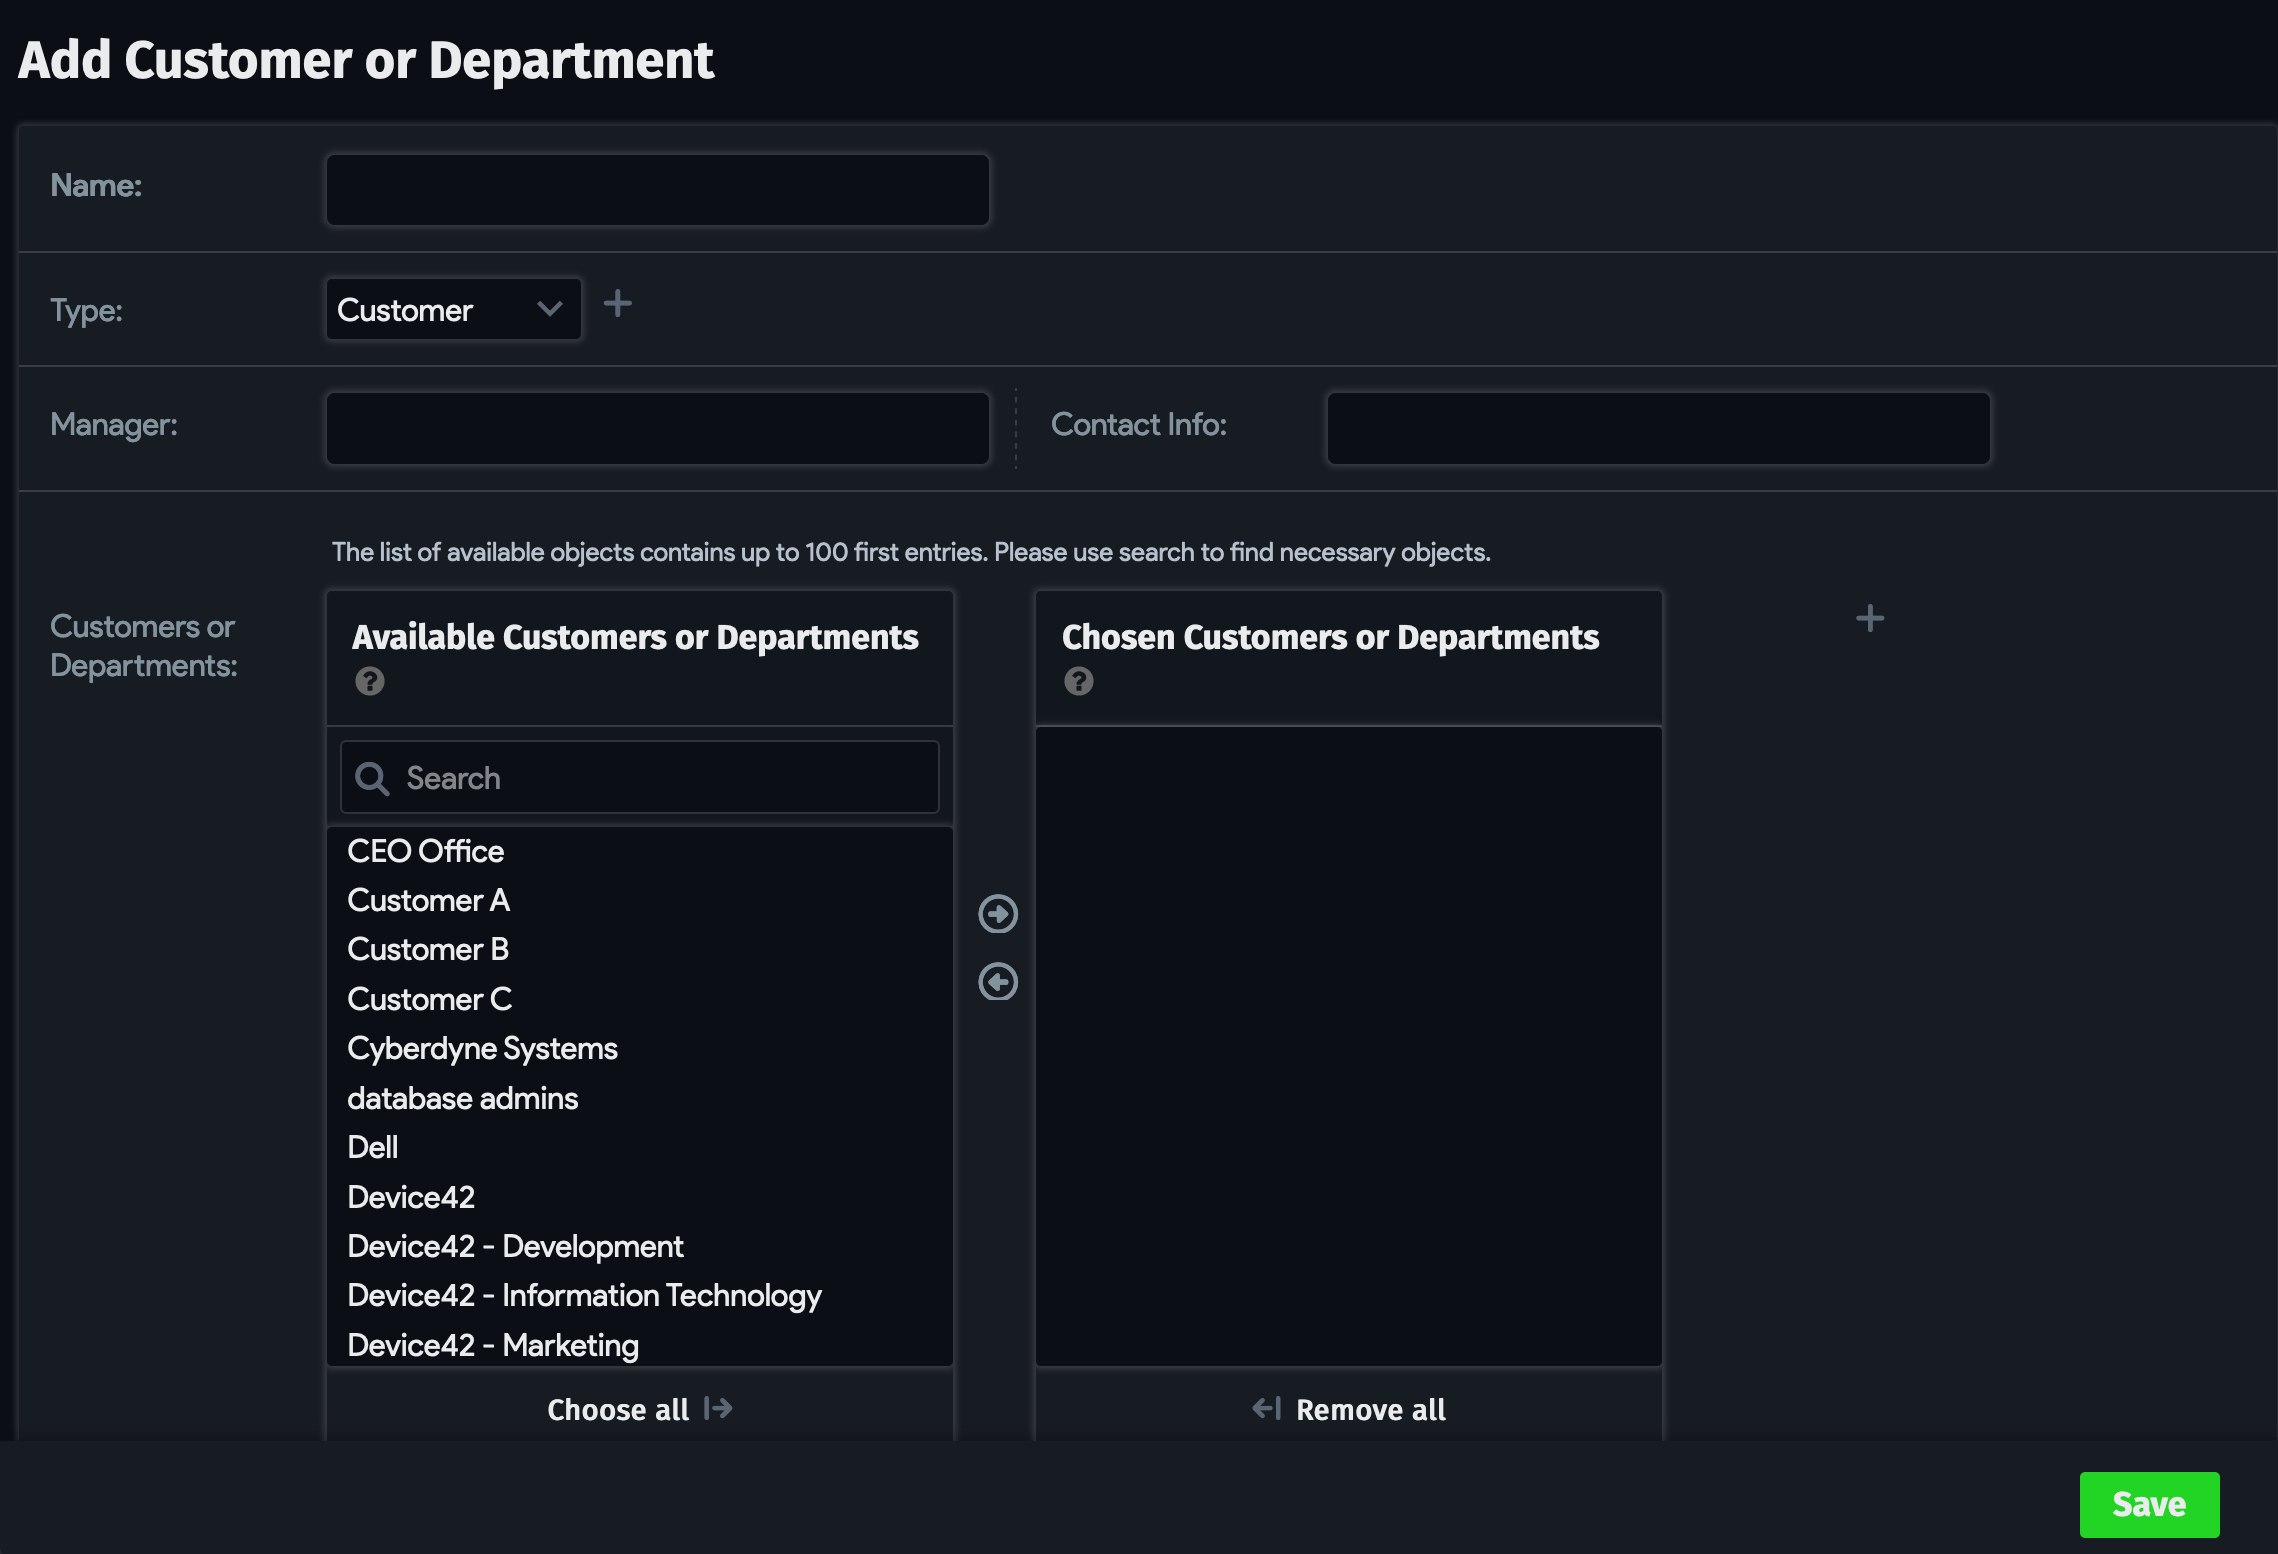Image resolution: width=2278 pixels, height=1554 pixels.
Task: Expand the Customer type selector chevron
Action: [548, 310]
